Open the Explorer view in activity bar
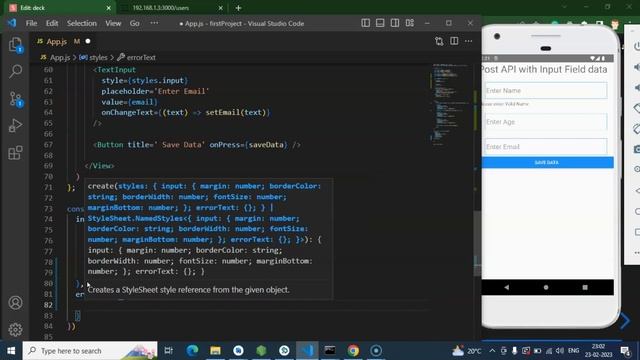The width and height of the screenshot is (640, 360). (16, 45)
